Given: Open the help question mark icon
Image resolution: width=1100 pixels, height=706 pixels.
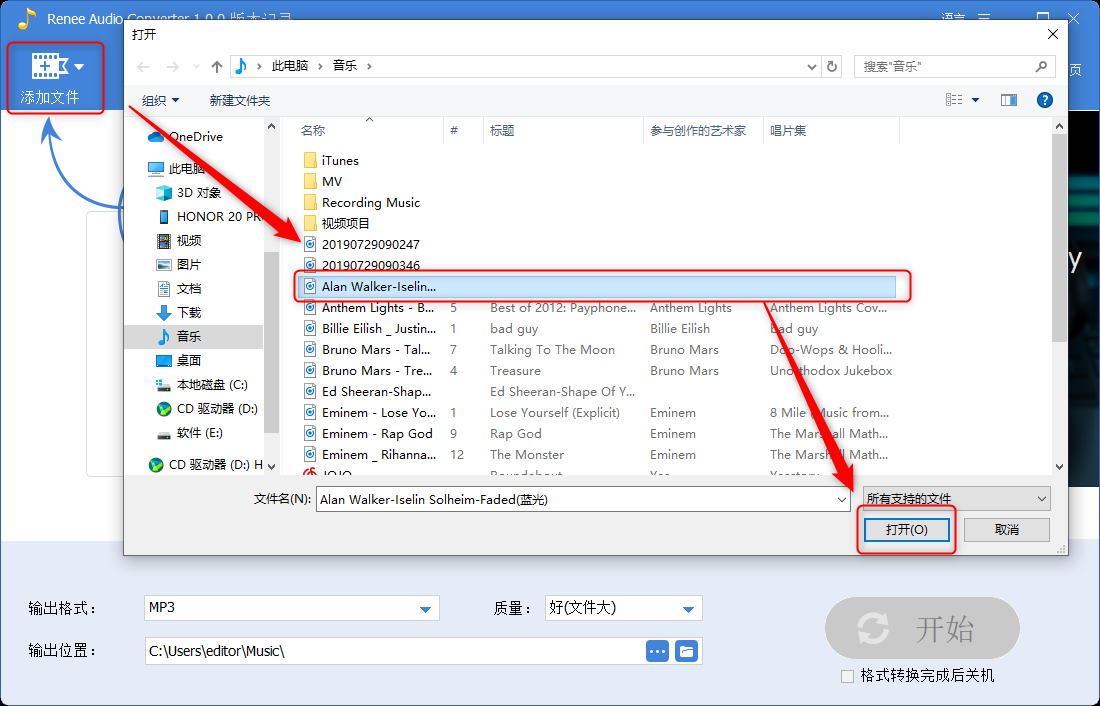Looking at the screenshot, I should pyautogui.click(x=1045, y=100).
